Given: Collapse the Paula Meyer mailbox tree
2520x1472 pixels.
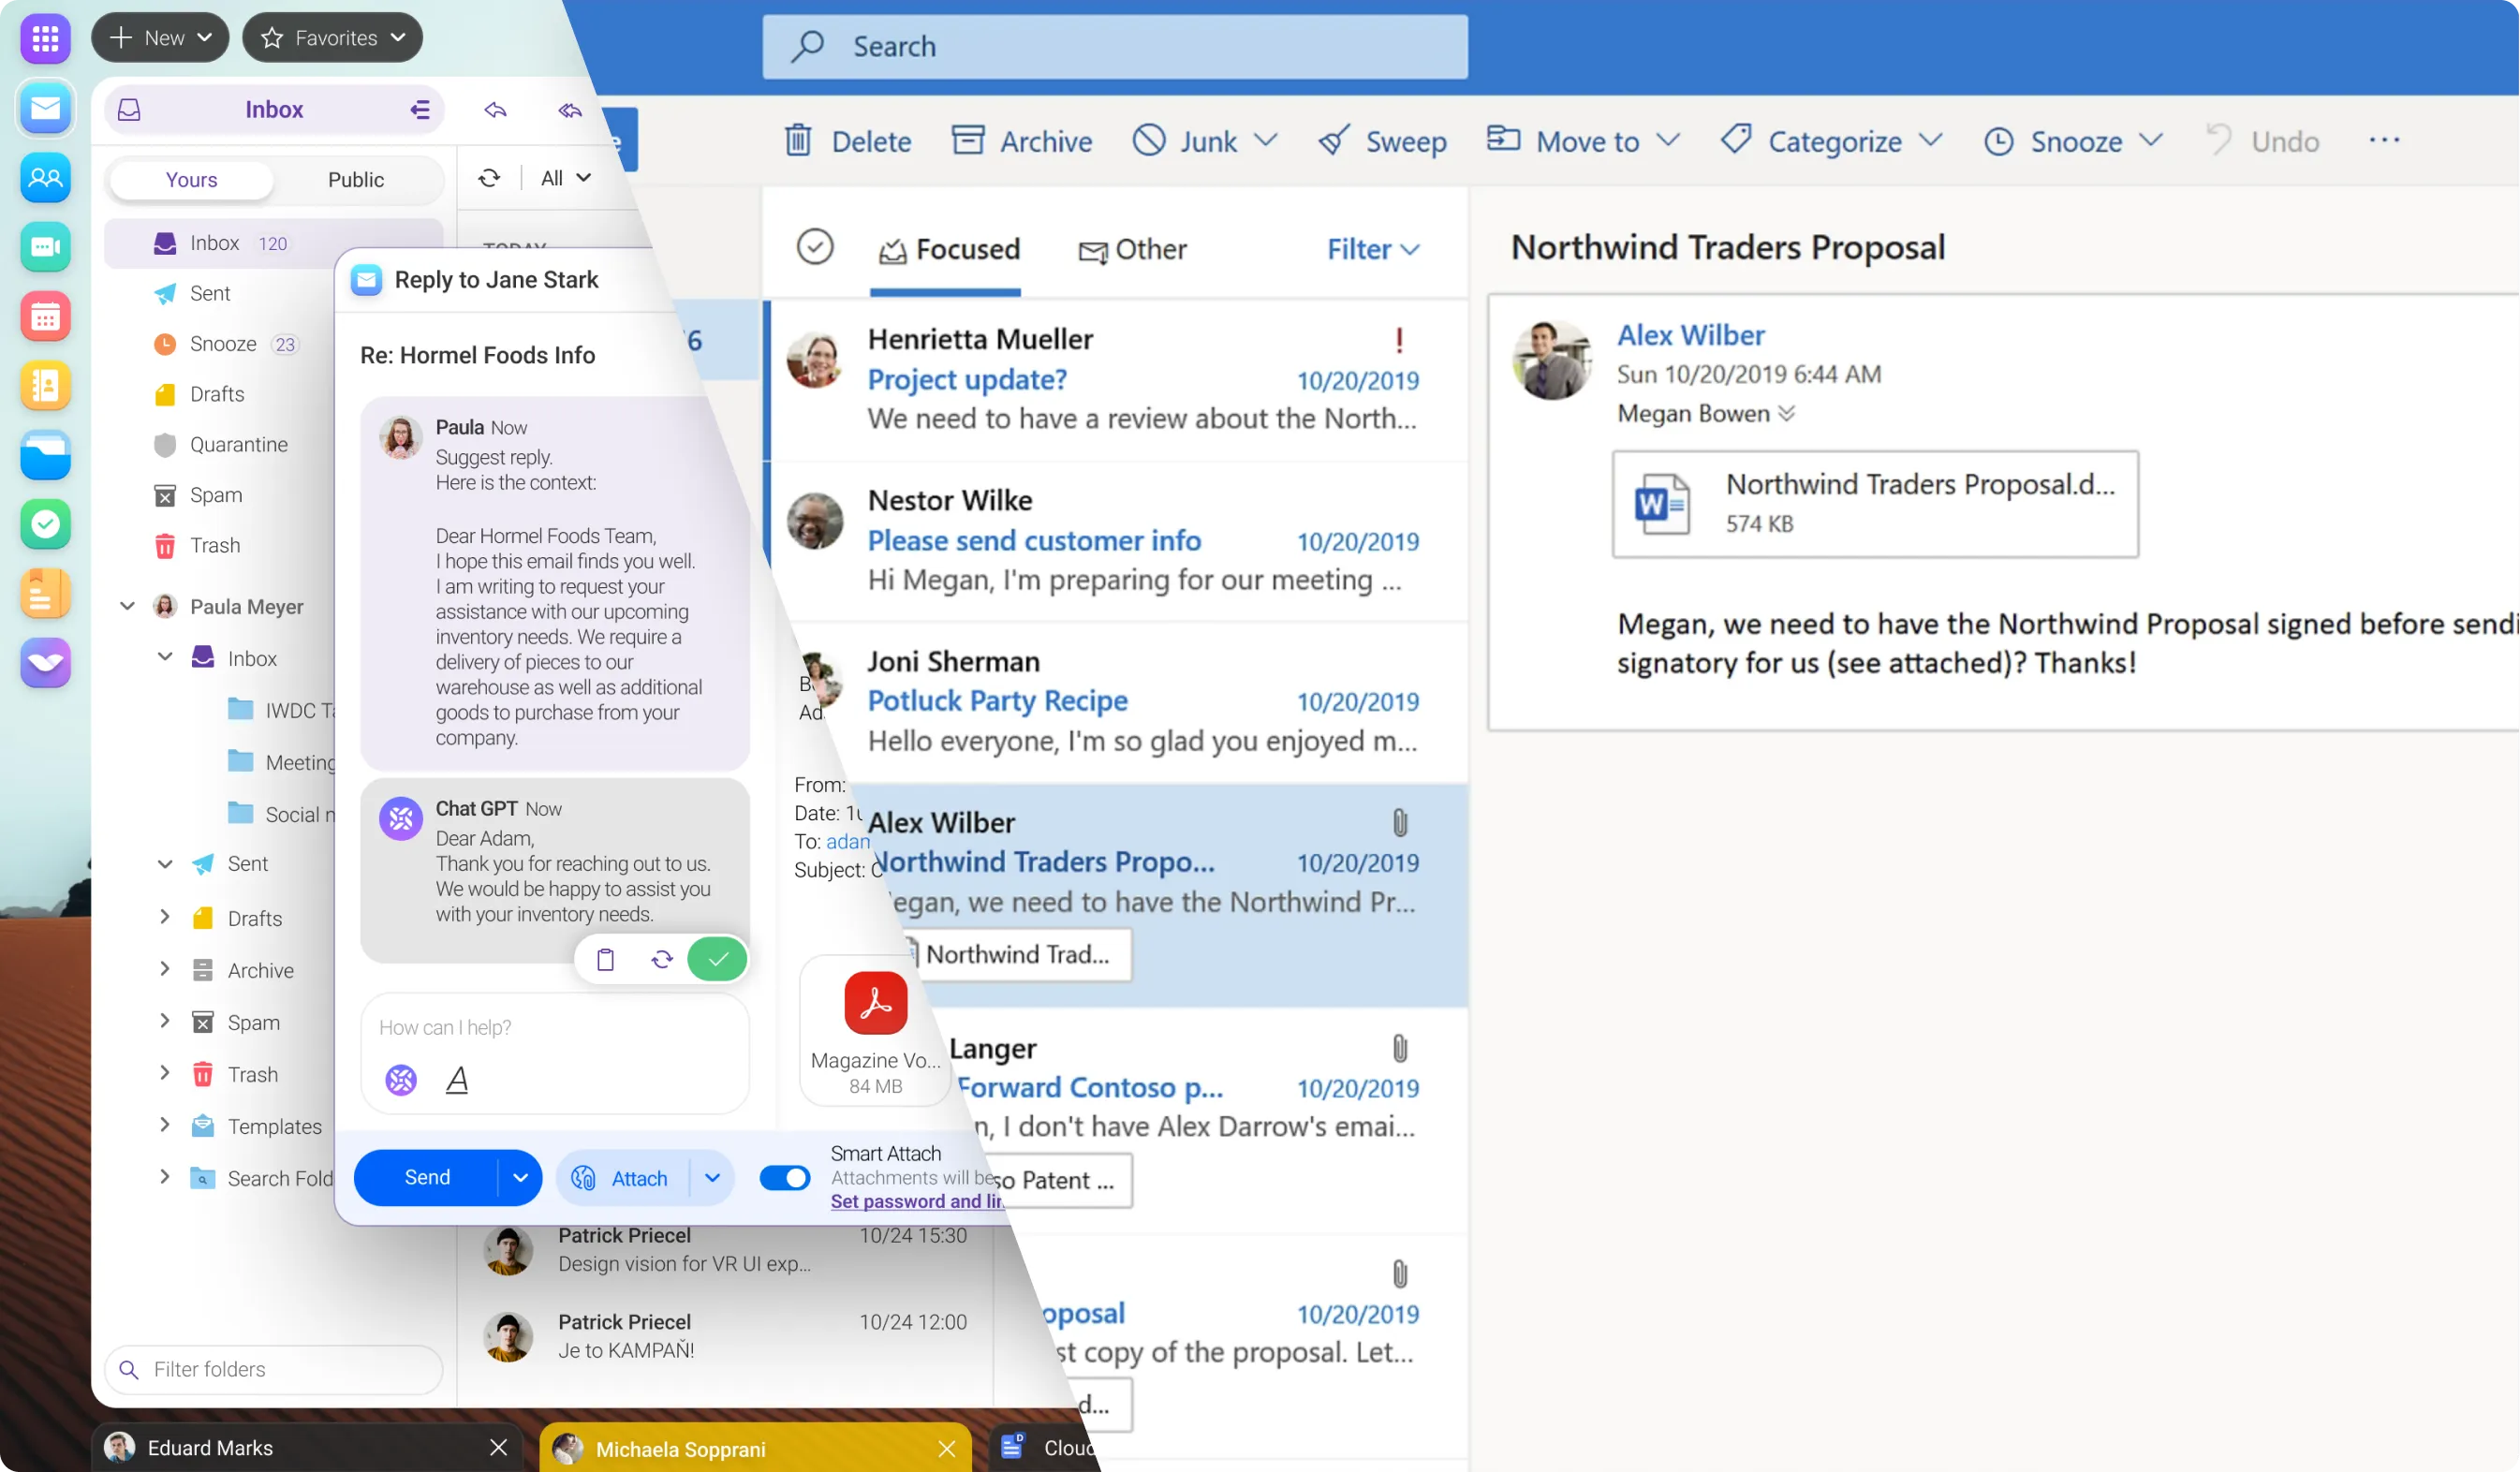Looking at the screenshot, I should tap(127, 606).
